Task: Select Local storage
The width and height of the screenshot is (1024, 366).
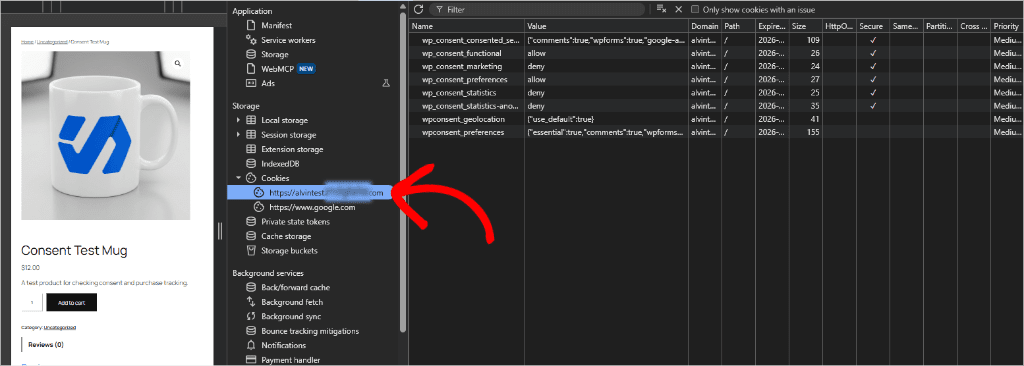Action: coord(284,120)
